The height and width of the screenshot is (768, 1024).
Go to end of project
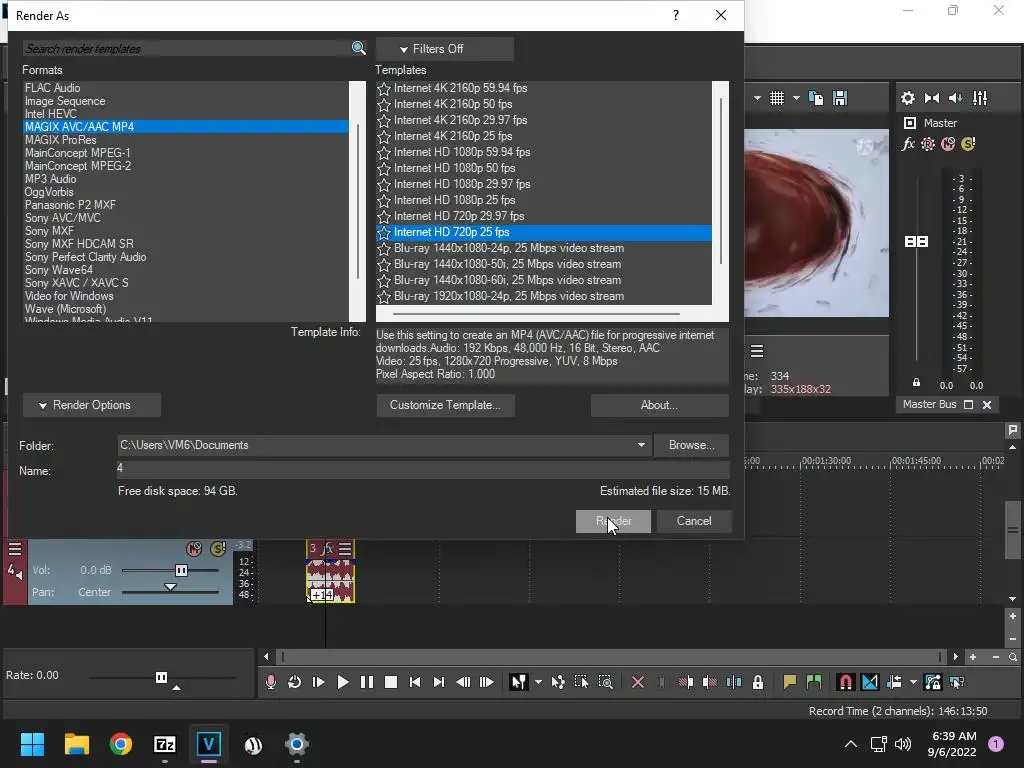pyautogui.click(x=439, y=682)
